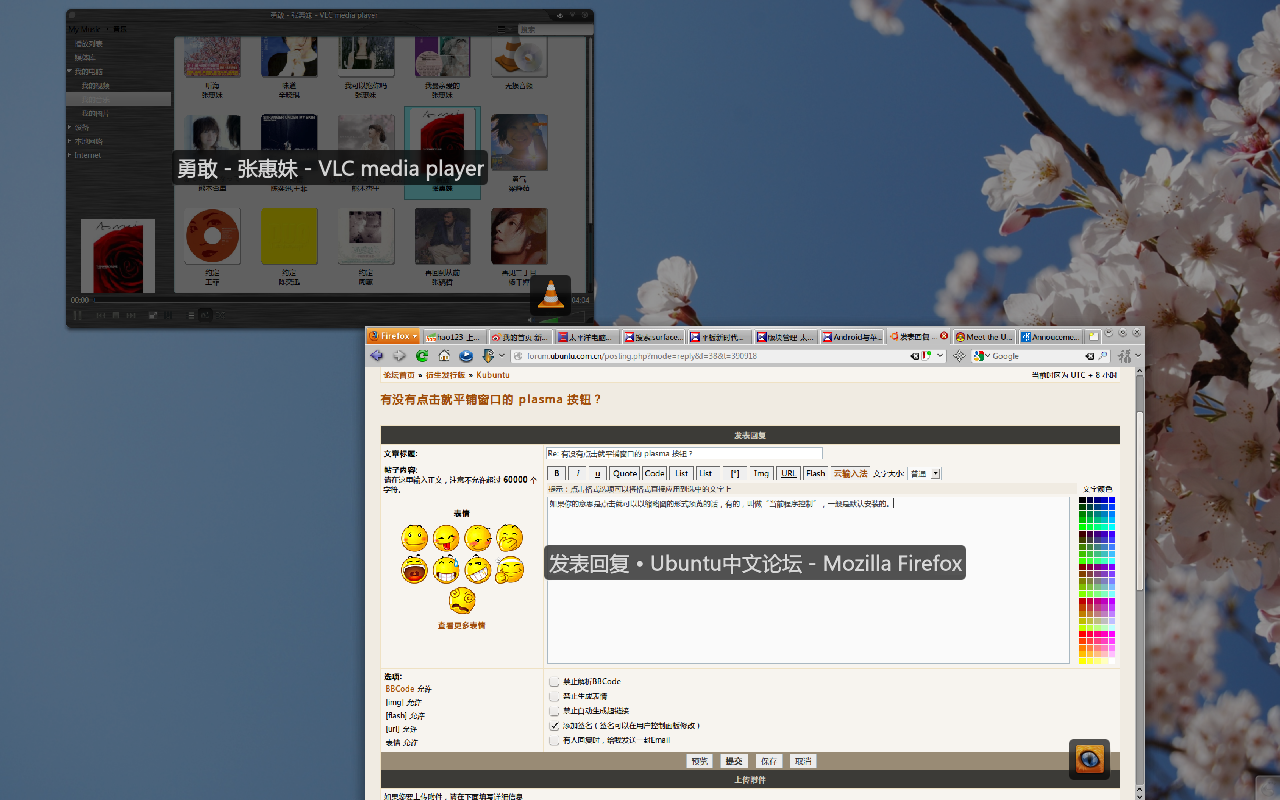Open VLC extended settings button

coord(168,315)
